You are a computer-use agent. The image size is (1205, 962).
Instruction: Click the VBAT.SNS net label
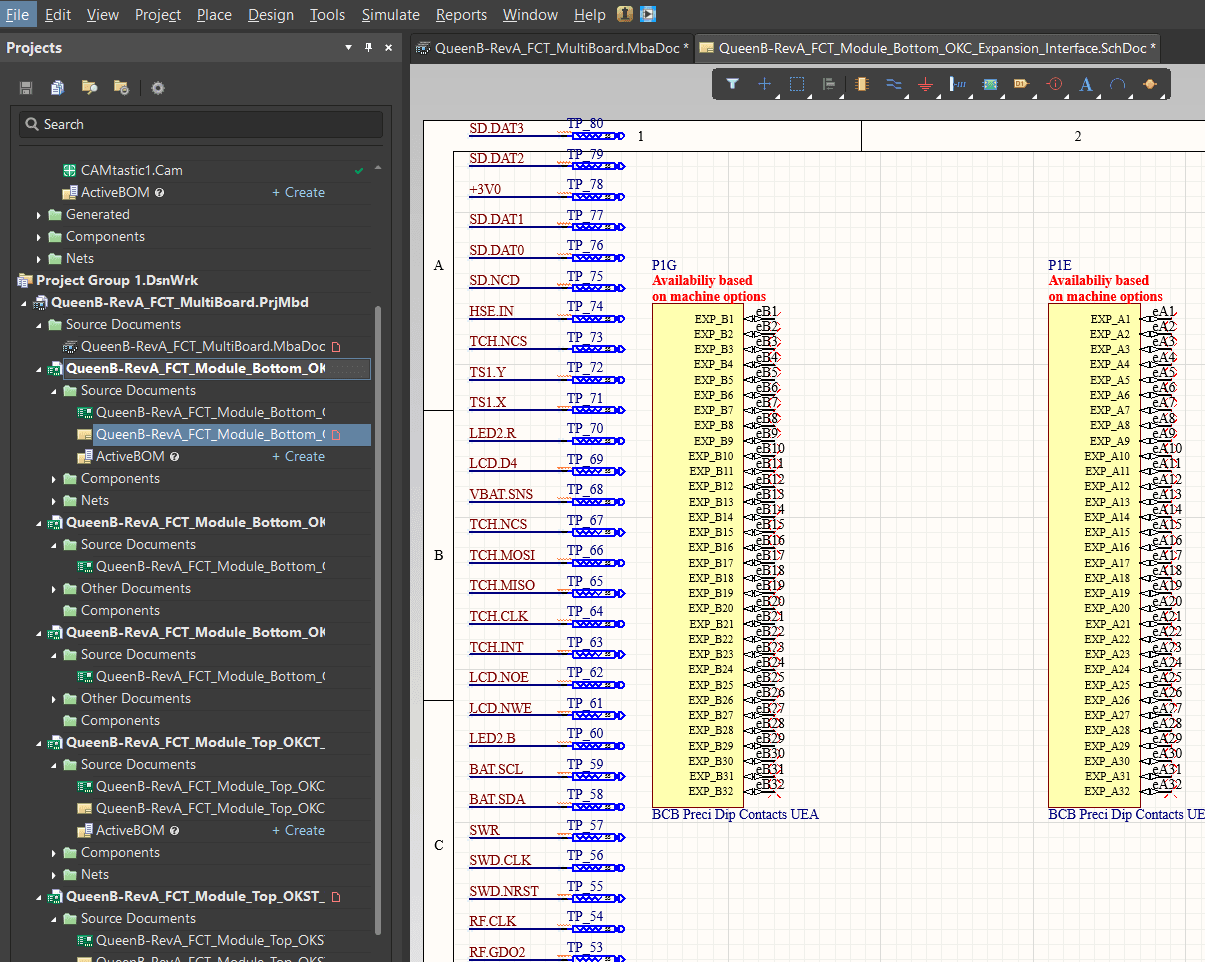501,494
